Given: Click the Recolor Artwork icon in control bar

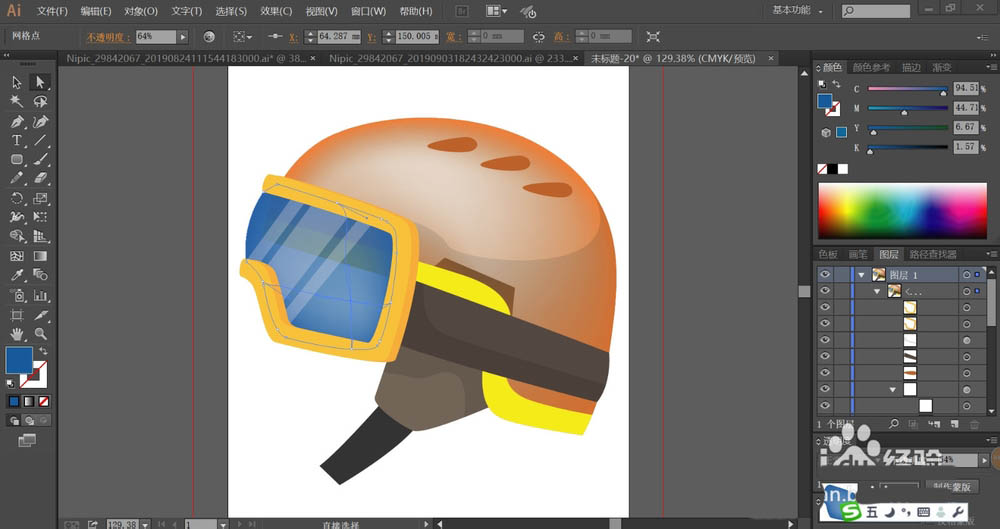Looking at the screenshot, I should (209, 37).
